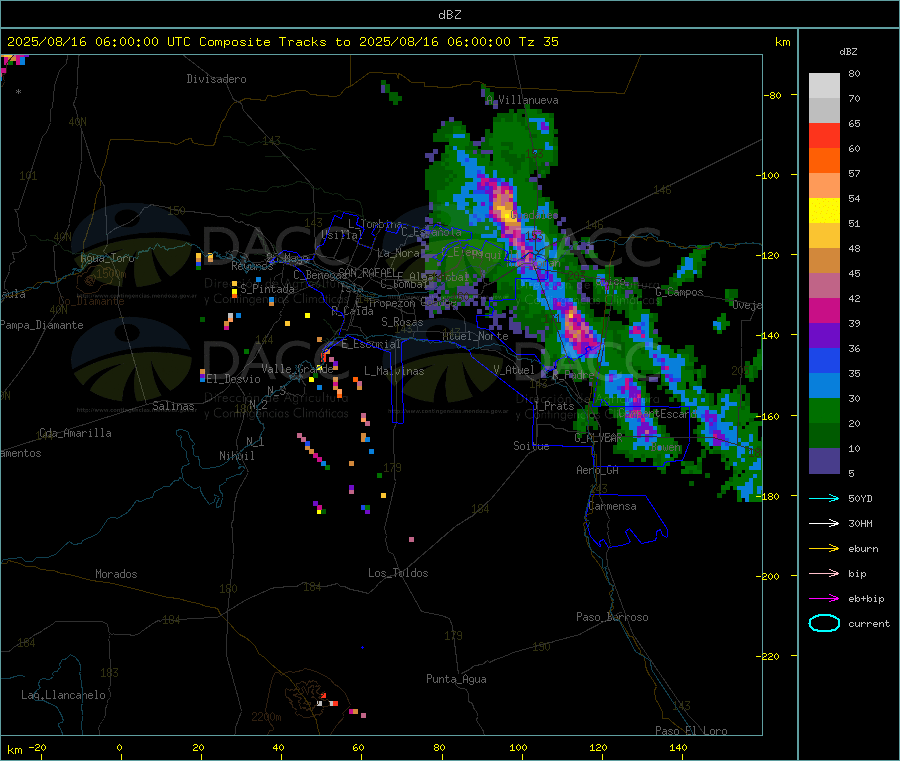Select the green 20-30 dBZ color band
The width and height of the screenshot is (900, 761).
tap(824, 410)
